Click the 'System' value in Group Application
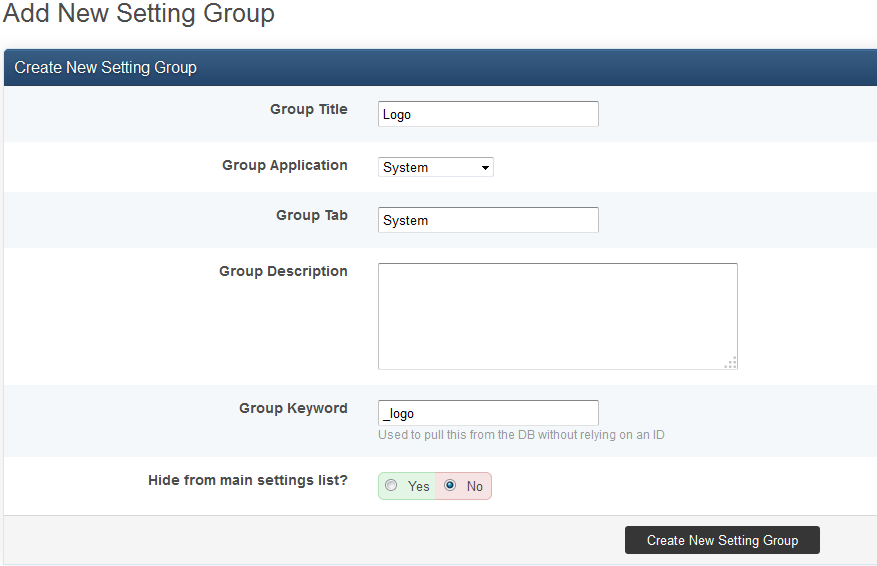Image resolution: width=877 pixels, height=566 pixels. 406,168
